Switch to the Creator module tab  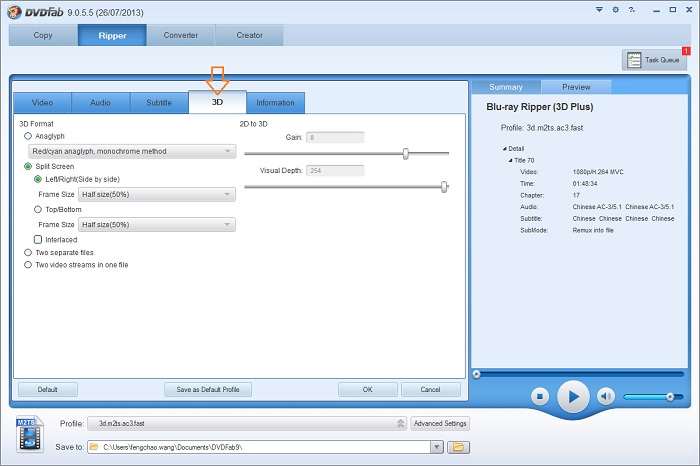point(249,35)
